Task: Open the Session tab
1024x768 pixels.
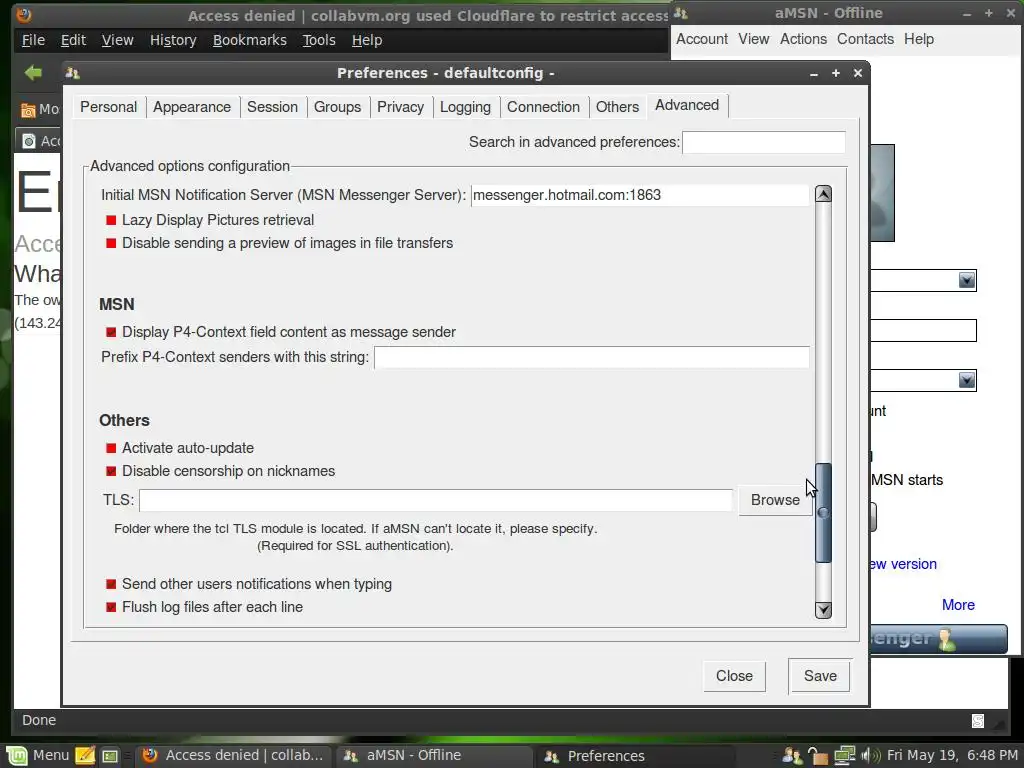Action: coord(272,107)
